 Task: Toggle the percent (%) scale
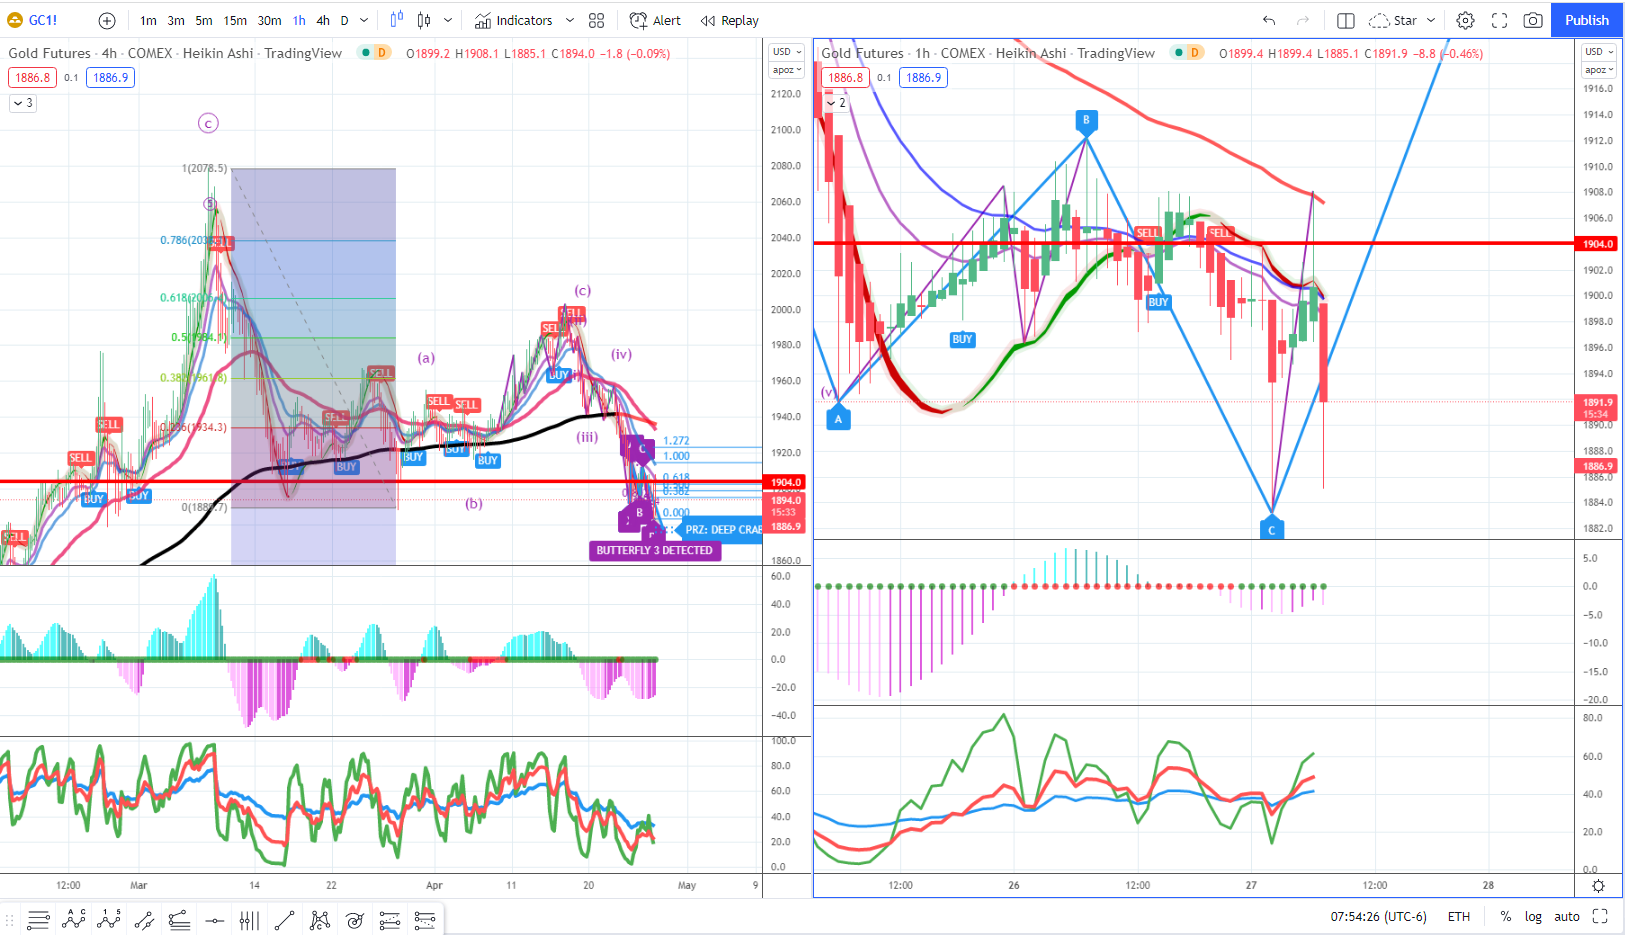click(x=1505, y=916)
